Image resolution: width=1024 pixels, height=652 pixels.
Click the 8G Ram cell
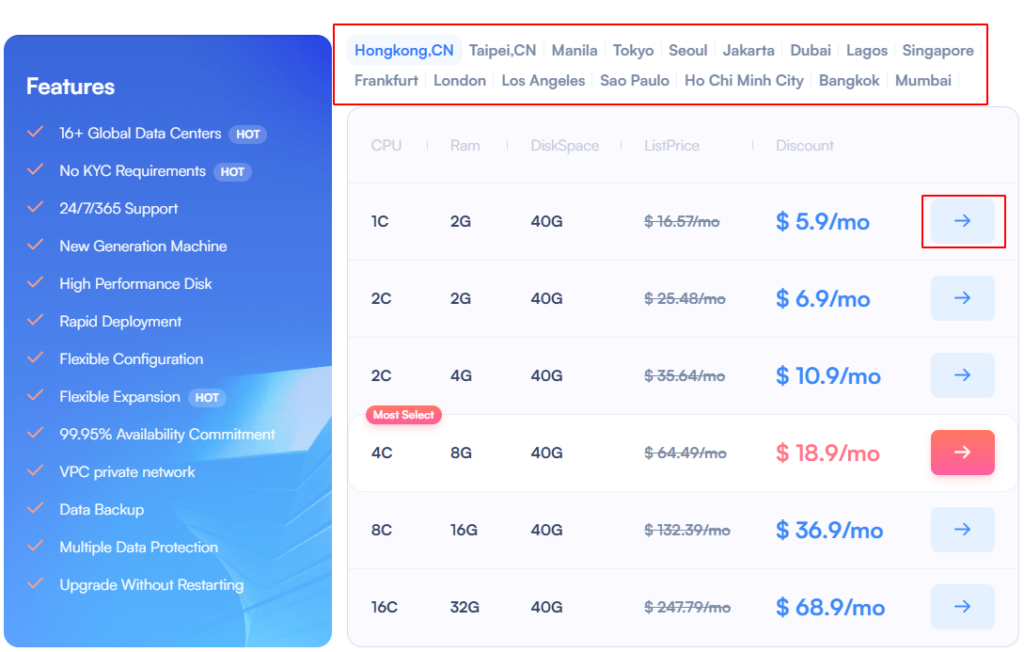[461, 453]
